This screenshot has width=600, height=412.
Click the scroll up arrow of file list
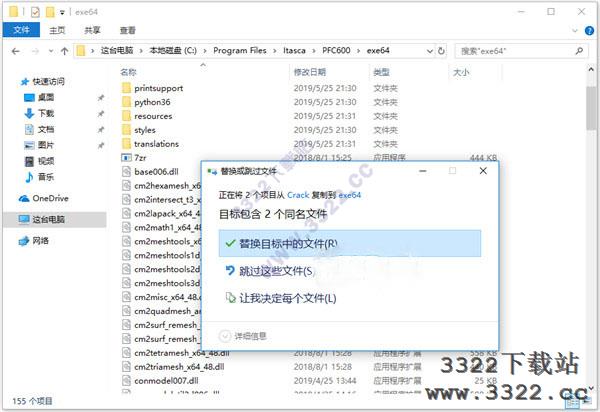coord(591,70)
